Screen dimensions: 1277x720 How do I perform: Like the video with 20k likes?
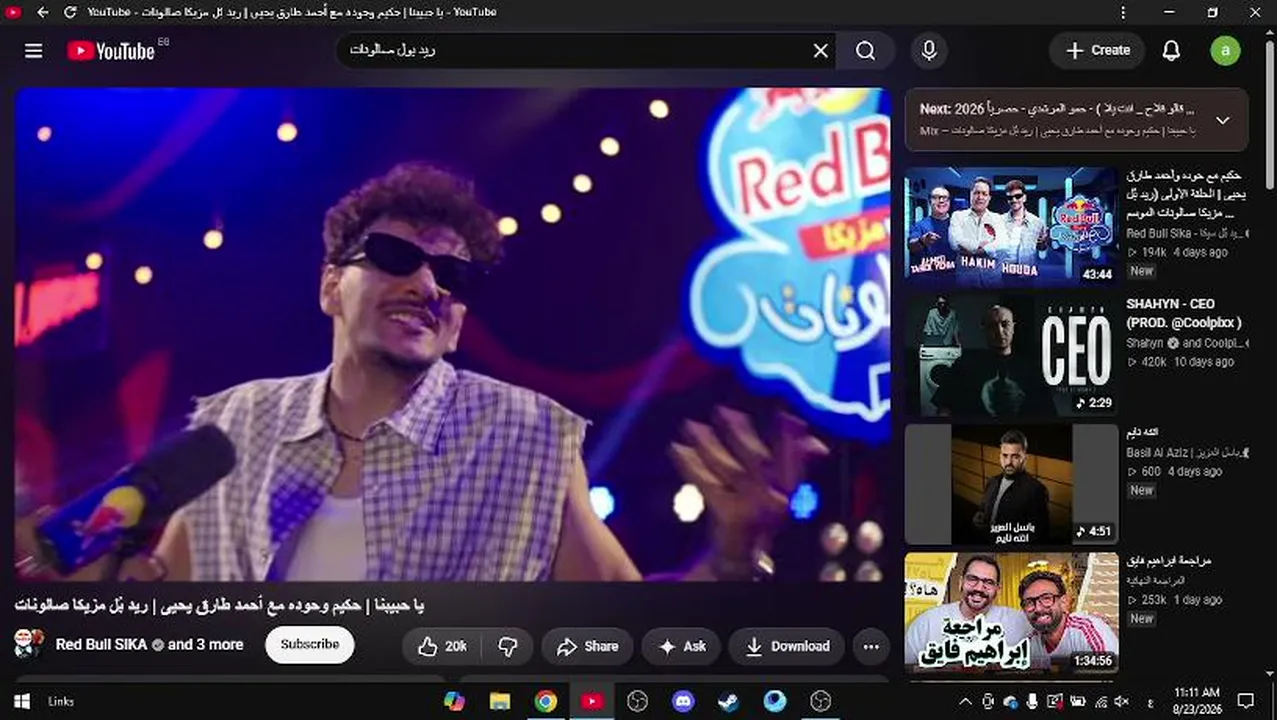pyautogui.click(x=443, y=646)
